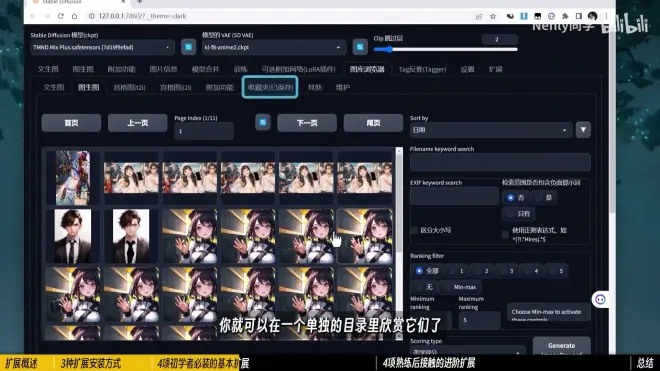
Task: Click refresh icon beside Page Index field
Action: point(263,123)
